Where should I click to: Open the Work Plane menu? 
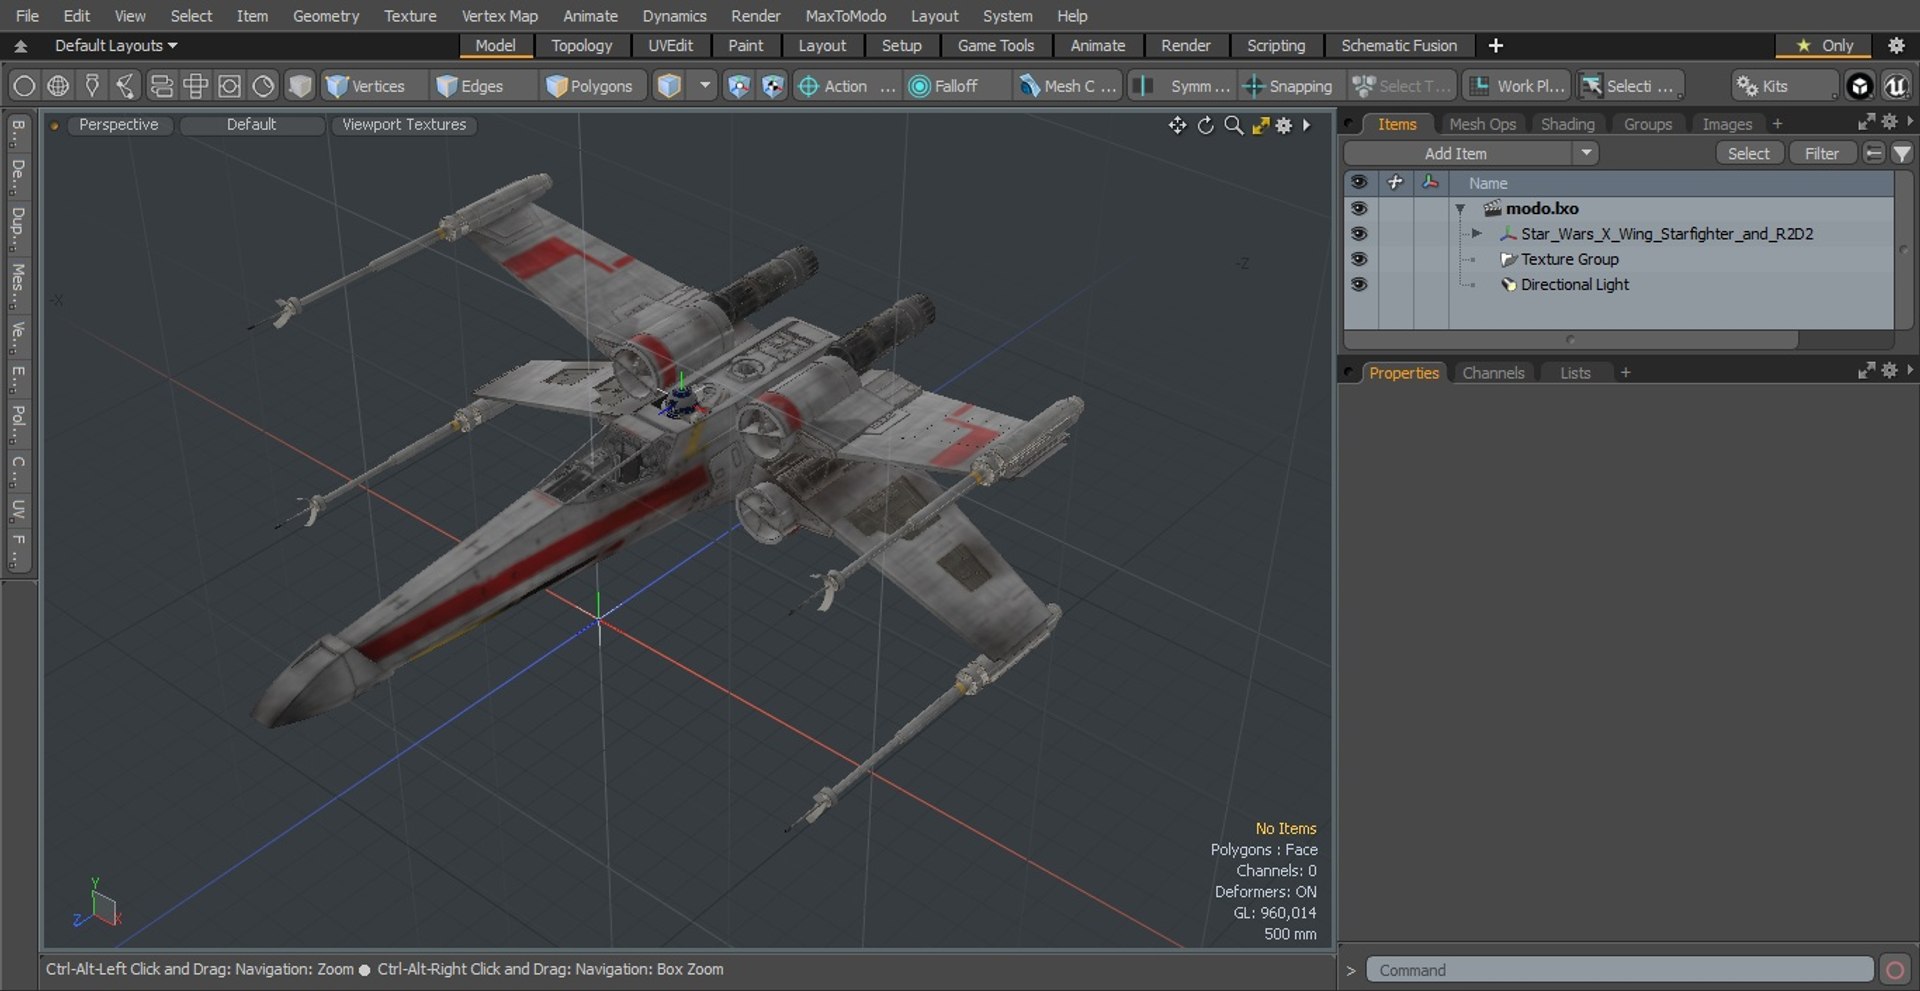pyautogui.click(x=1518, y=86)
